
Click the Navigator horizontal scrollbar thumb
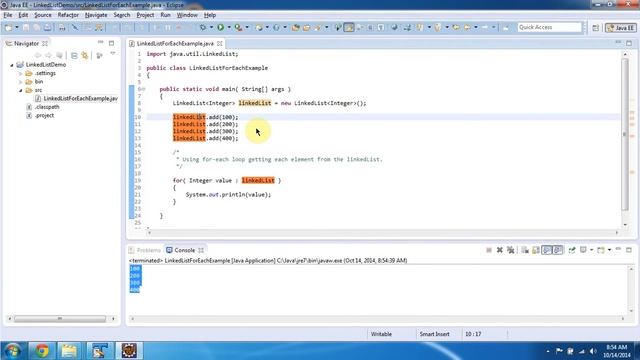[x=60, y=318]
